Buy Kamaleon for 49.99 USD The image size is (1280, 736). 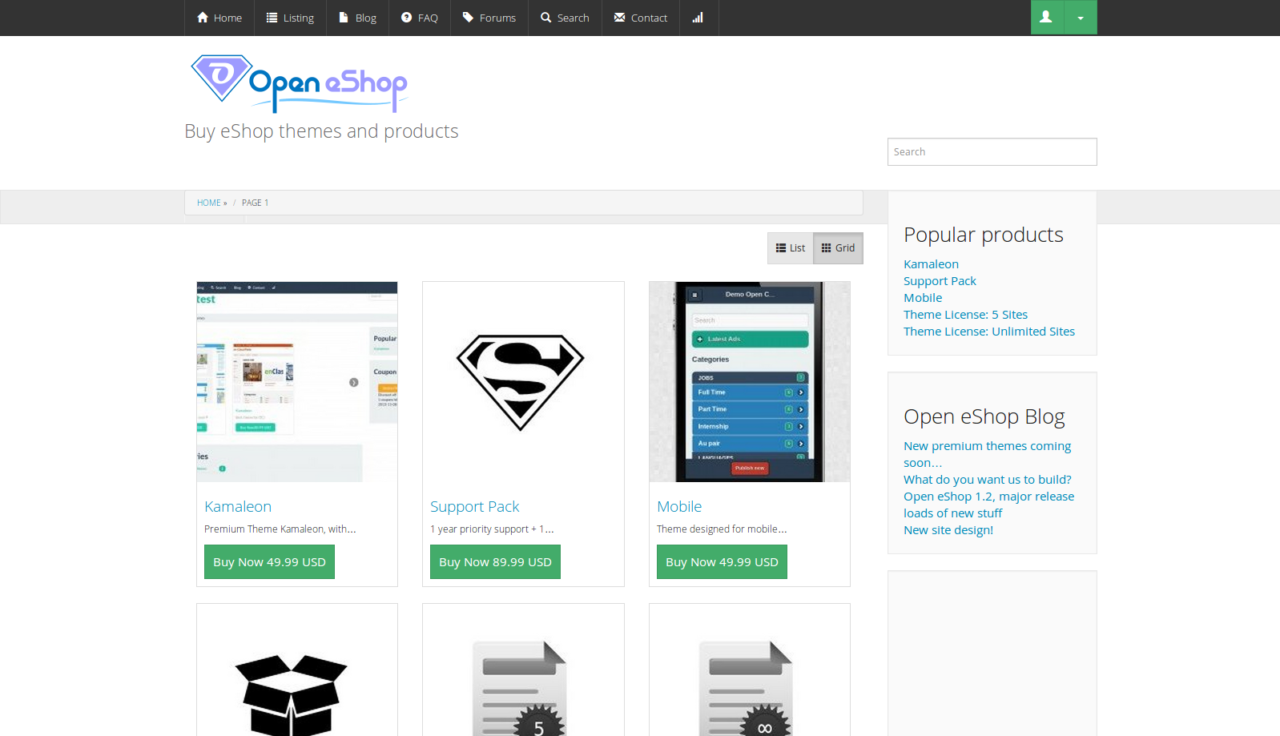[269, 562]
